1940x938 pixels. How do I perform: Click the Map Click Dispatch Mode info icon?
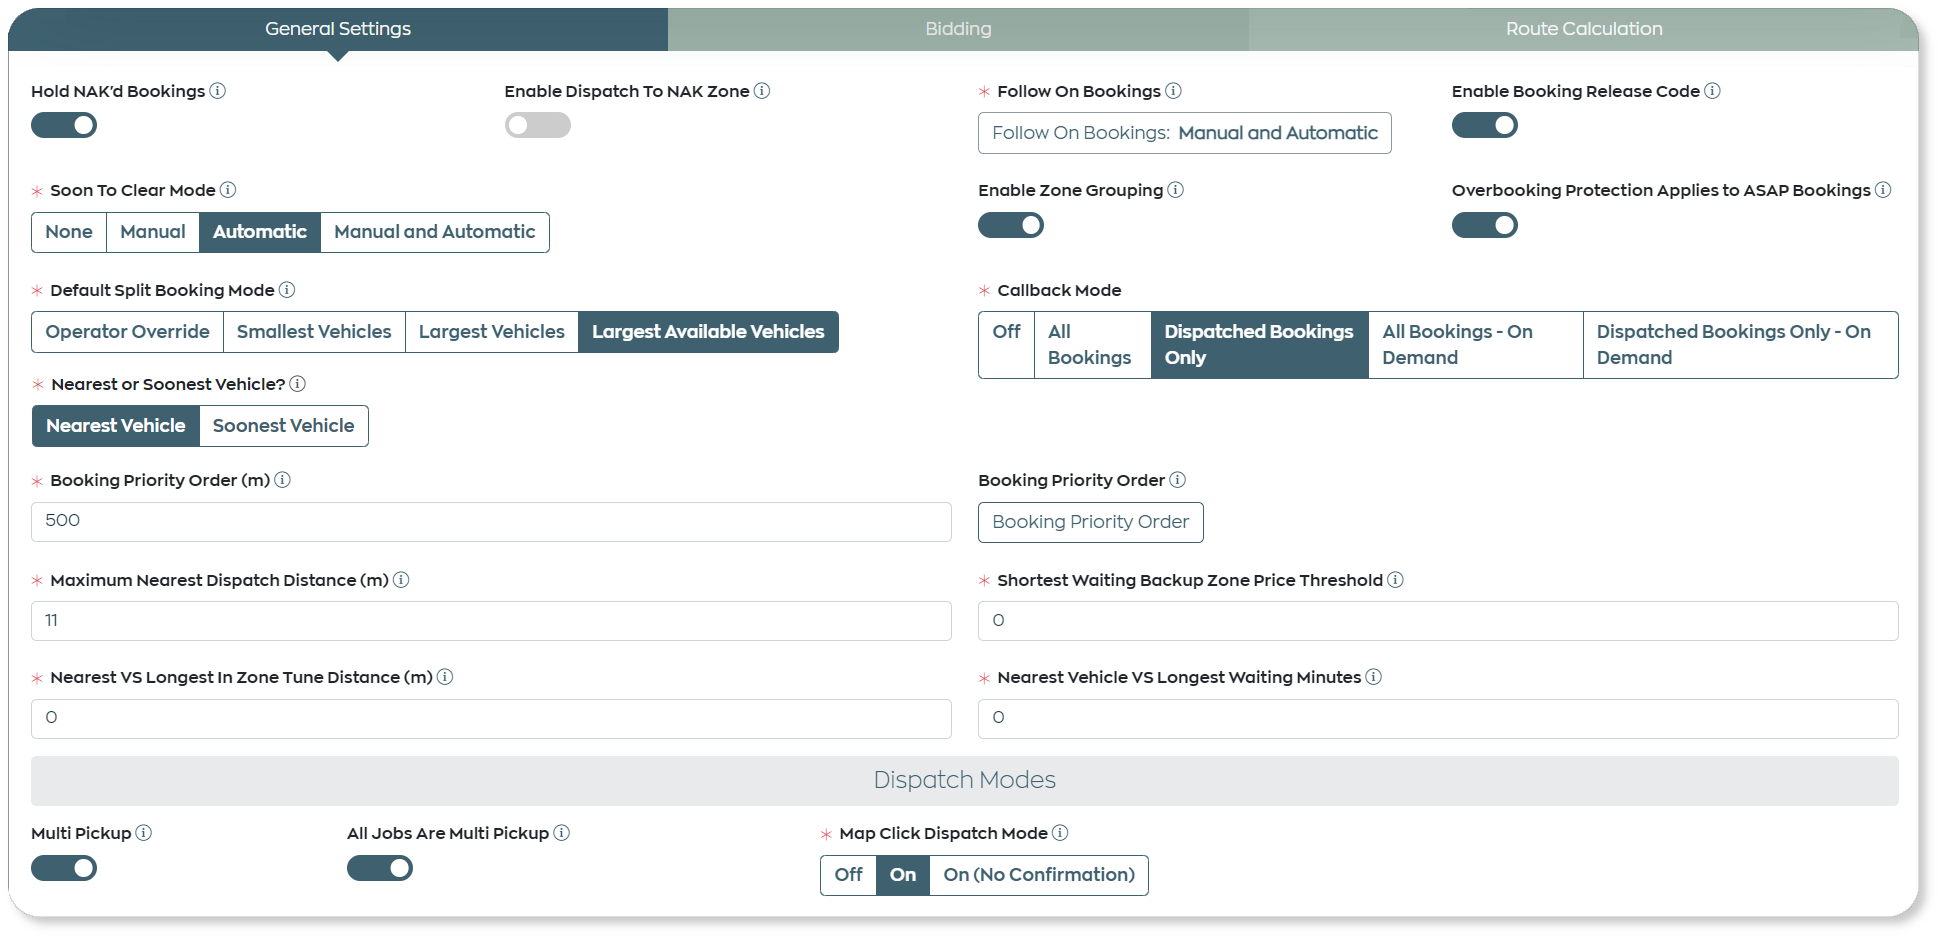1060,833
